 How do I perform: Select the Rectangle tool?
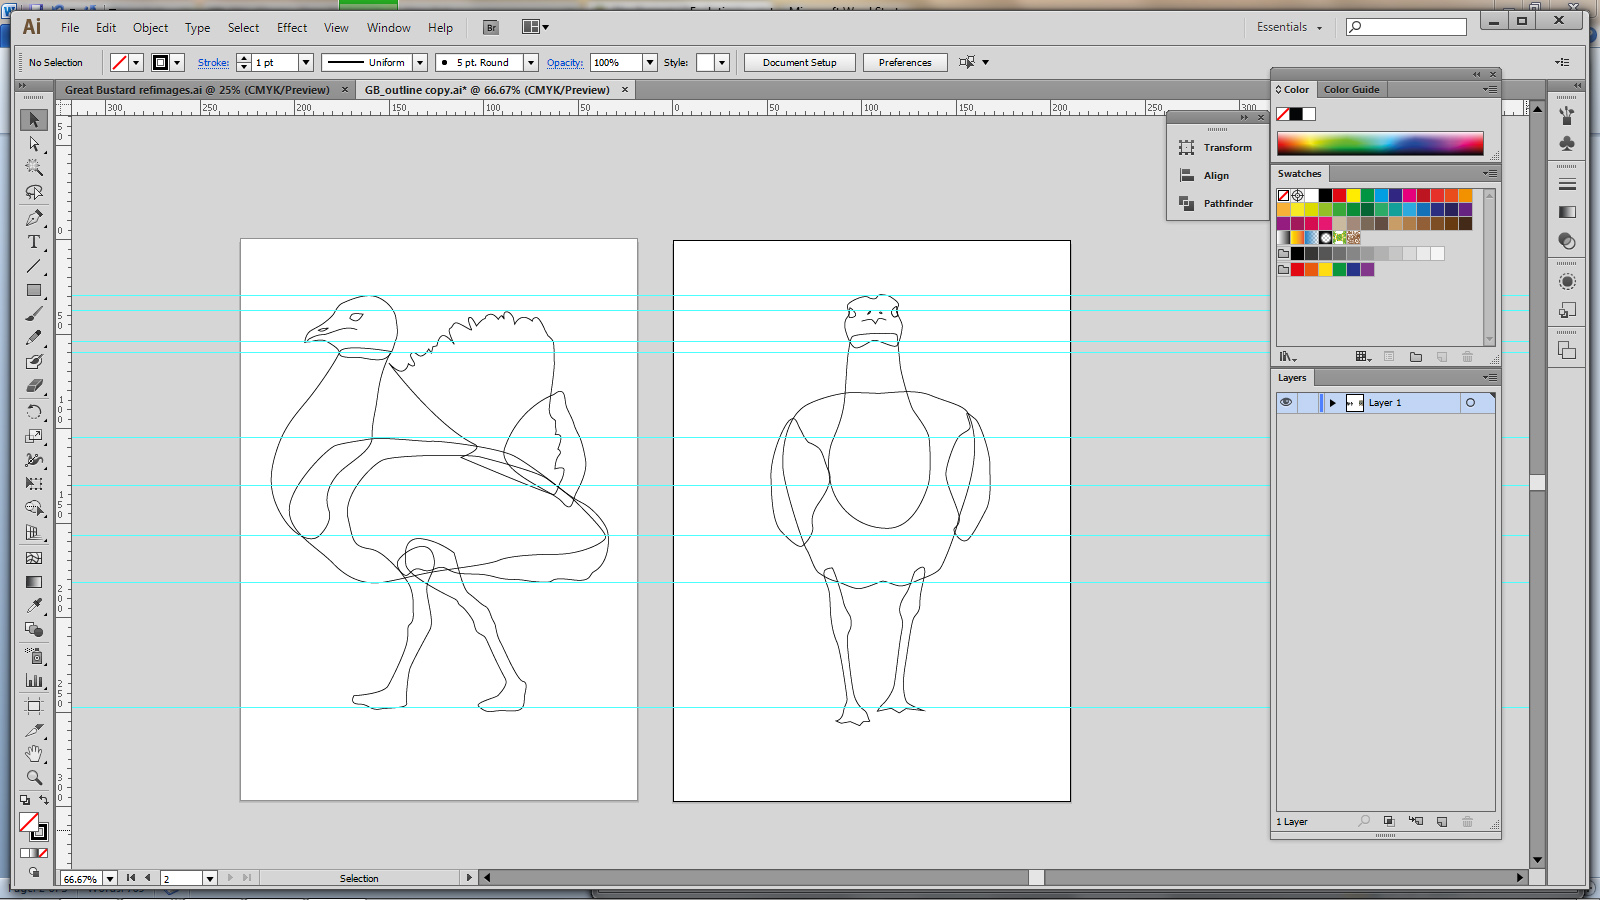click(34, 290)
